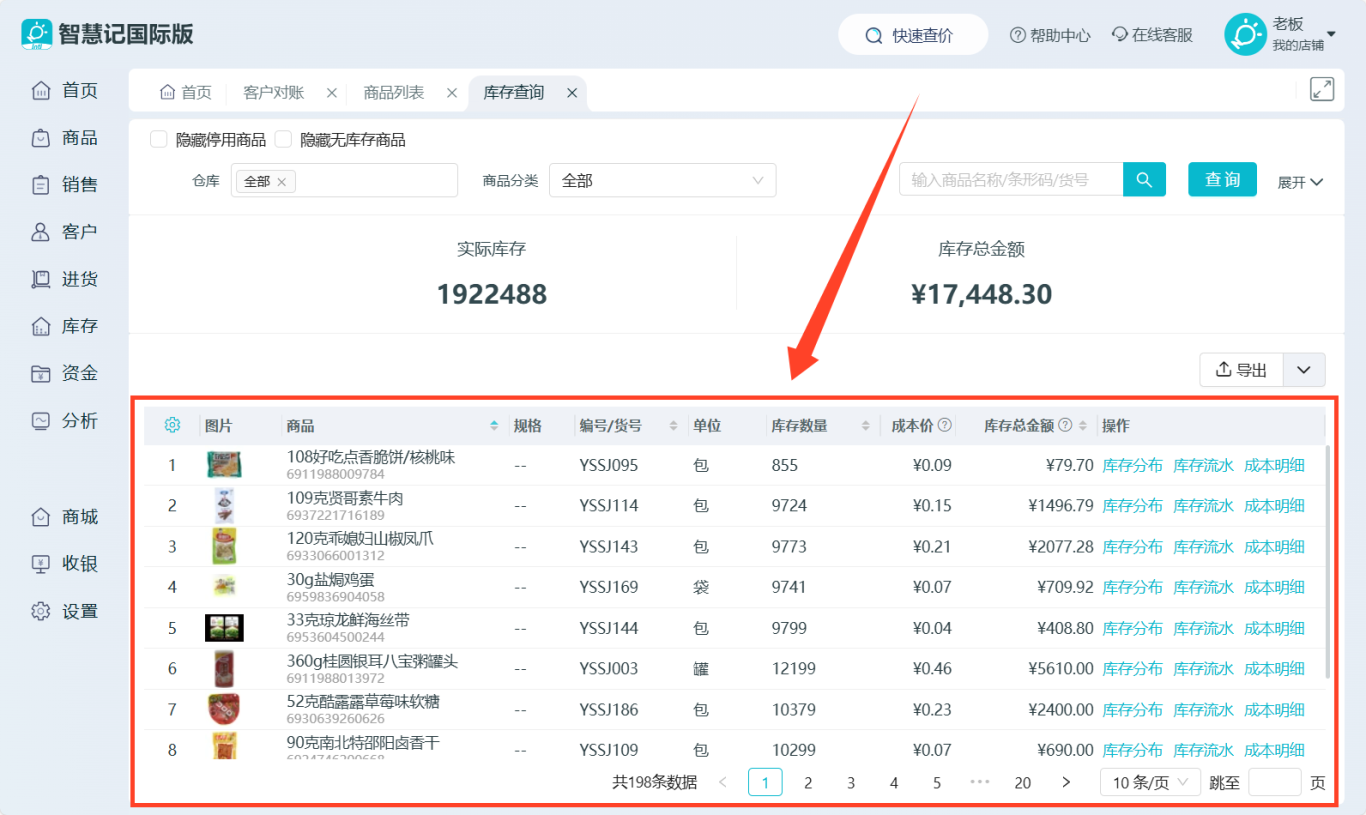
Task: Open 快速查价 quick price search
Action: (x=912, y=35)
